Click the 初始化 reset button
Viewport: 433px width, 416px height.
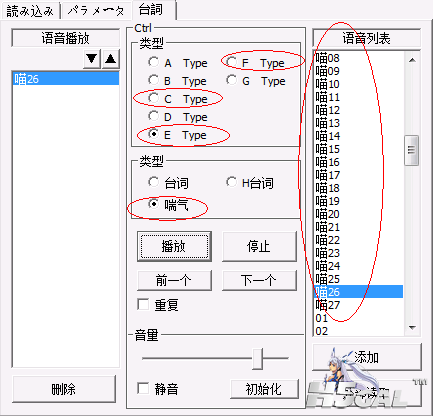(264, 389)
